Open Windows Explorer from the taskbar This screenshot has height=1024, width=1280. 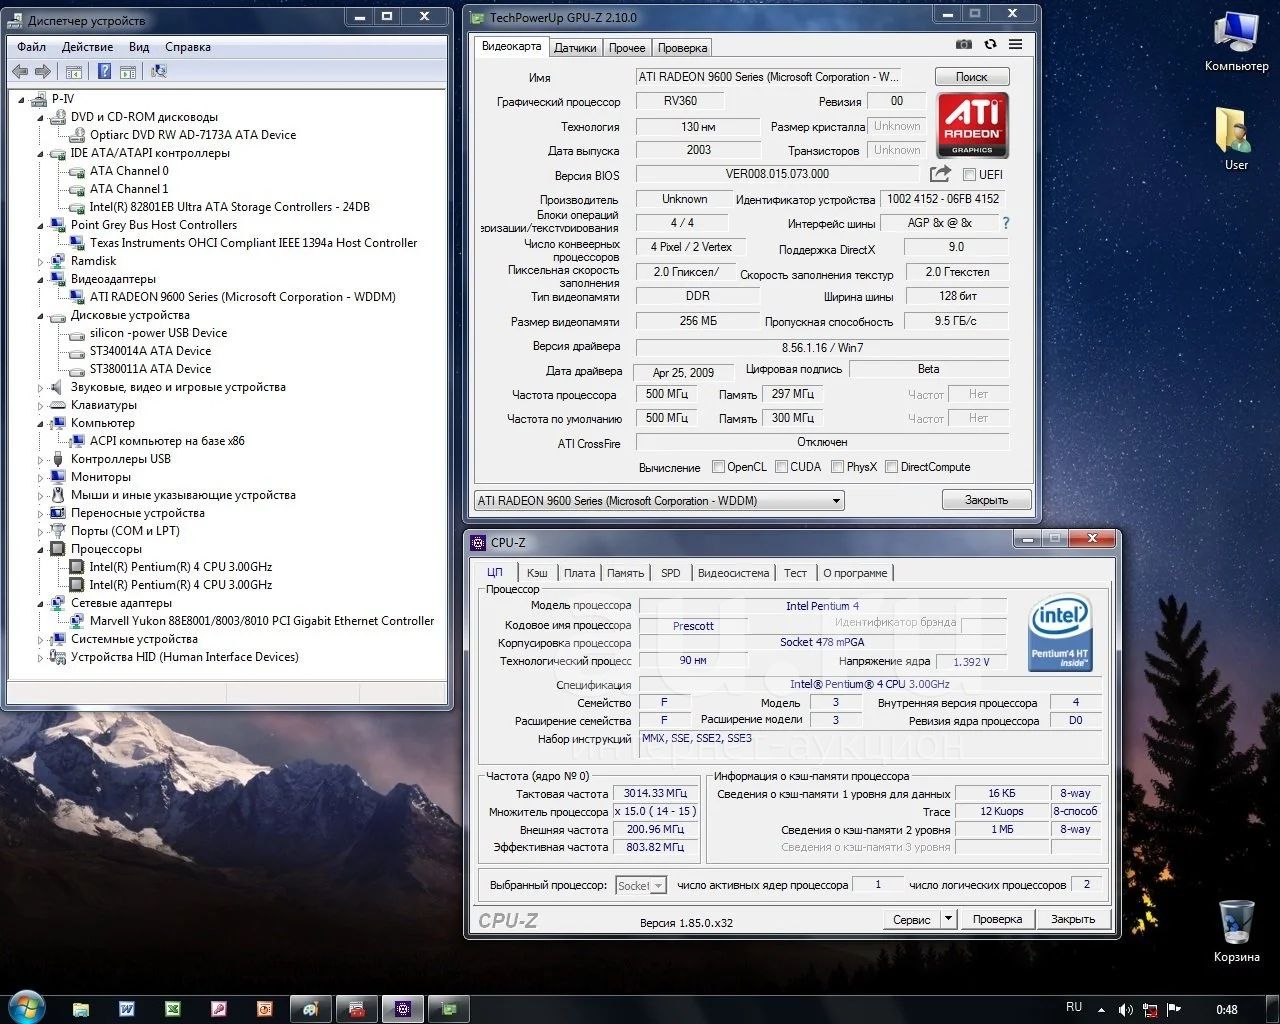click(81, 1009)
